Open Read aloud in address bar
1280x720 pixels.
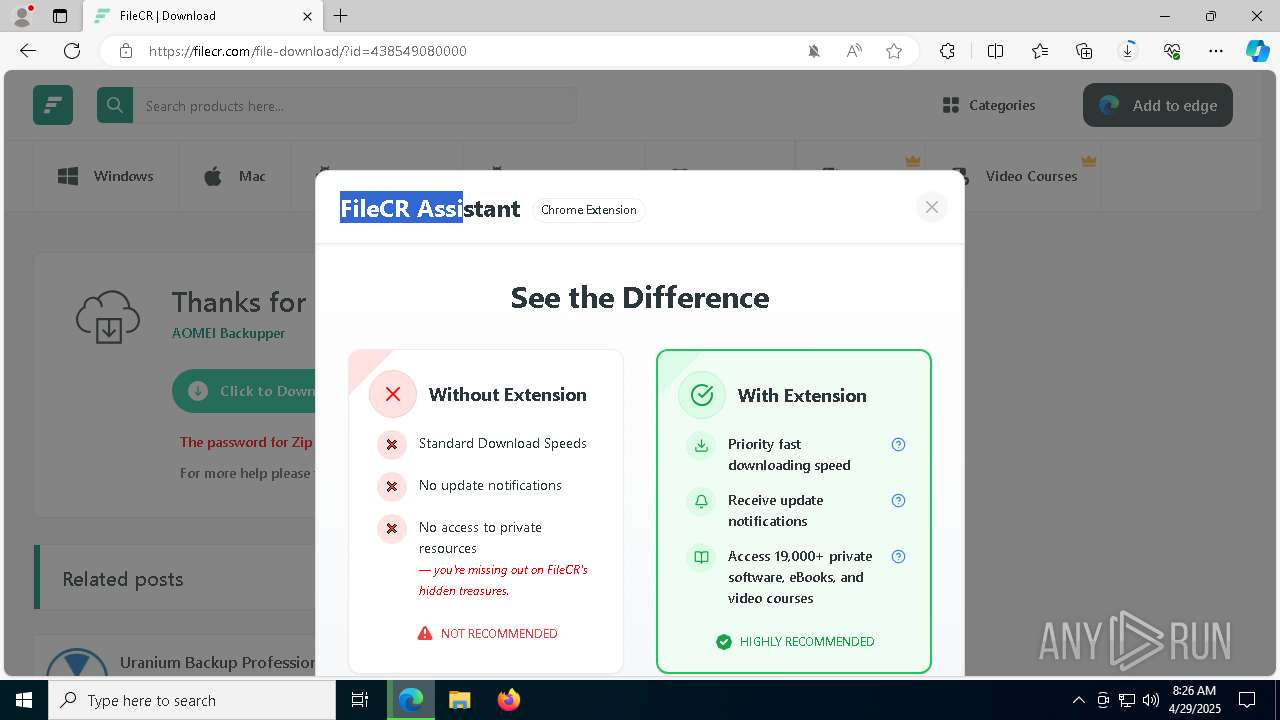pyautogui.click(x=854, y=51)
